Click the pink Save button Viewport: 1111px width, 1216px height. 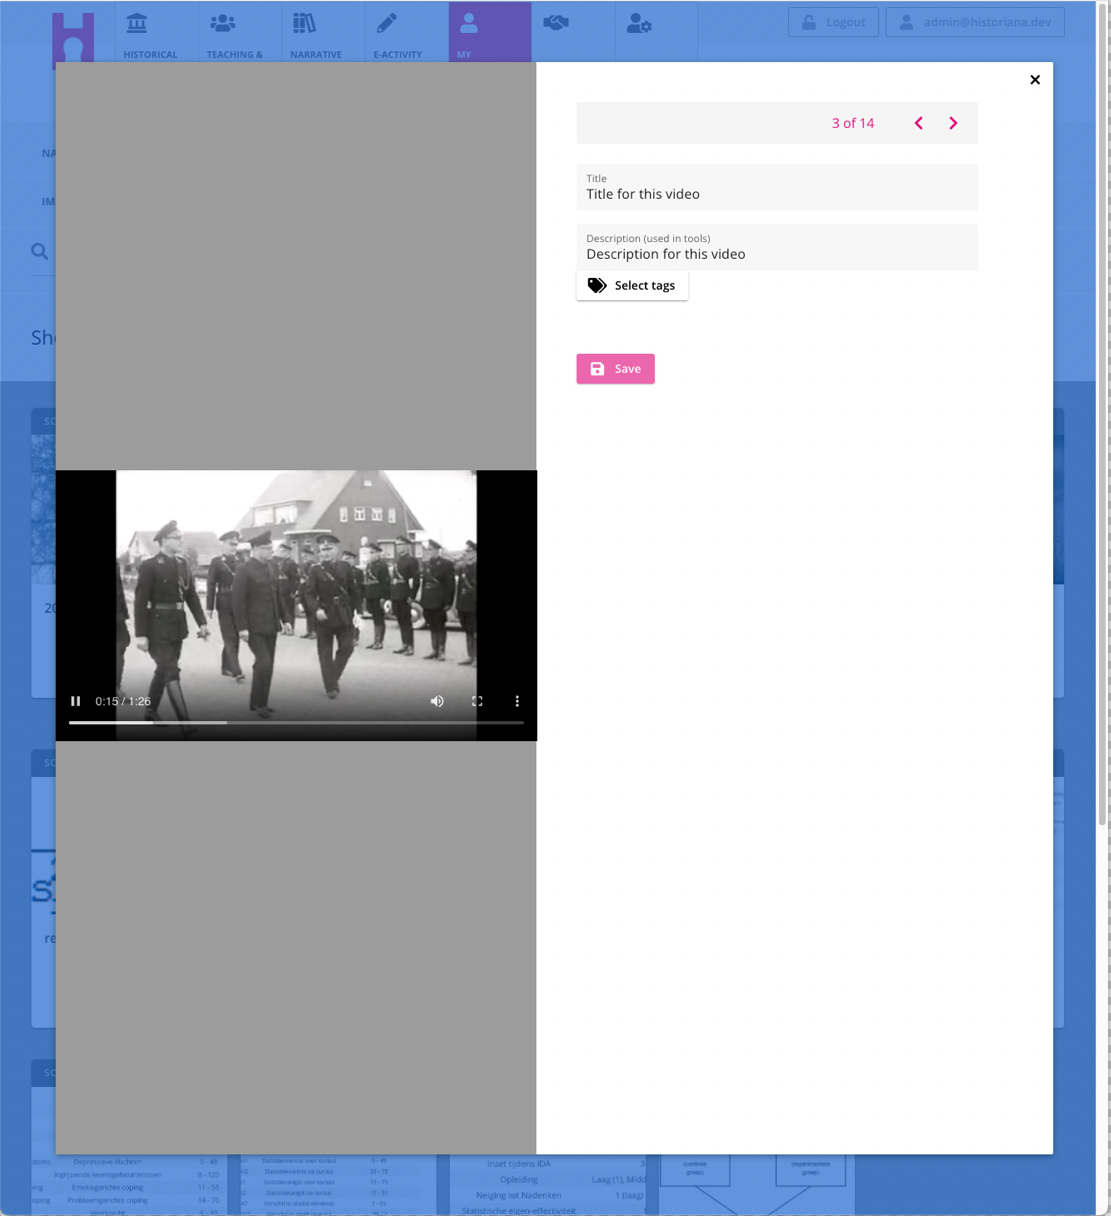(x=615, y=369)
